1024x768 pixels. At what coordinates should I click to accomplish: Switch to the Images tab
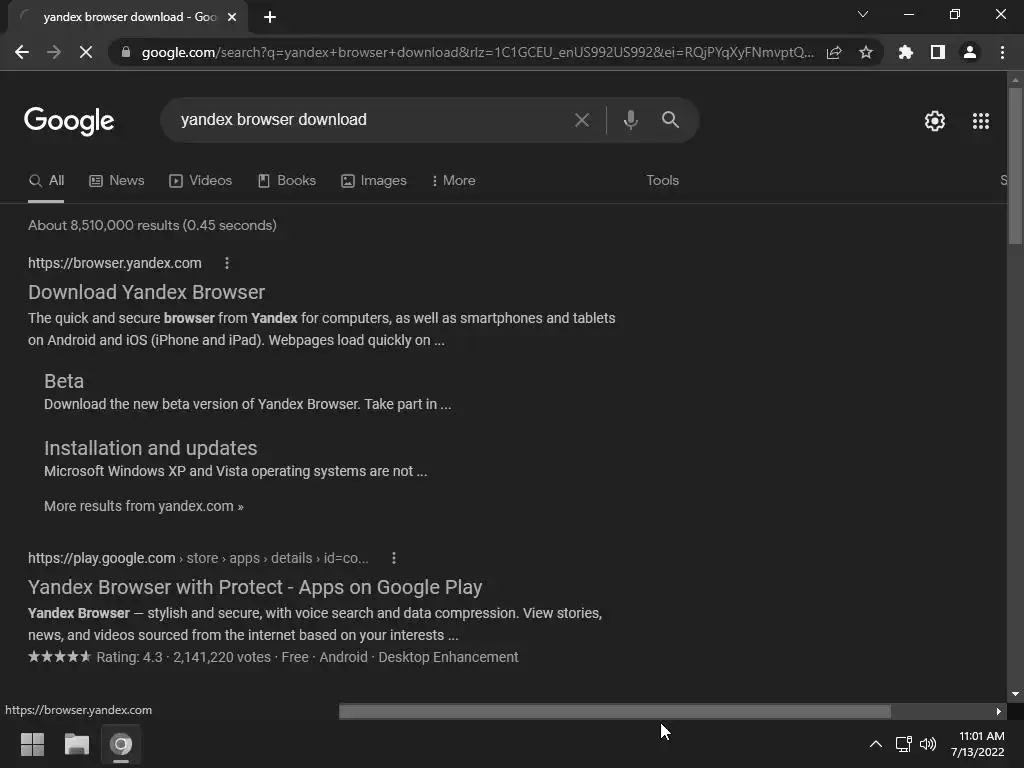coord(374,181)
